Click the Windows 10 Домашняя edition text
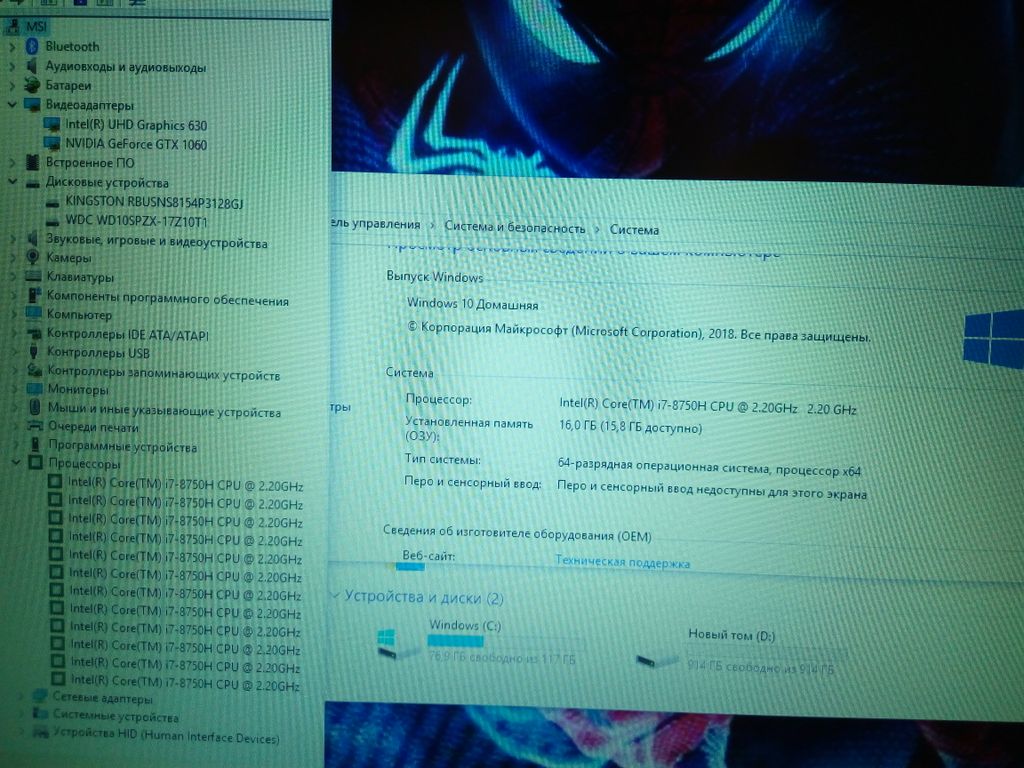Screen dimensions: 1024x768 pos(472,304)
